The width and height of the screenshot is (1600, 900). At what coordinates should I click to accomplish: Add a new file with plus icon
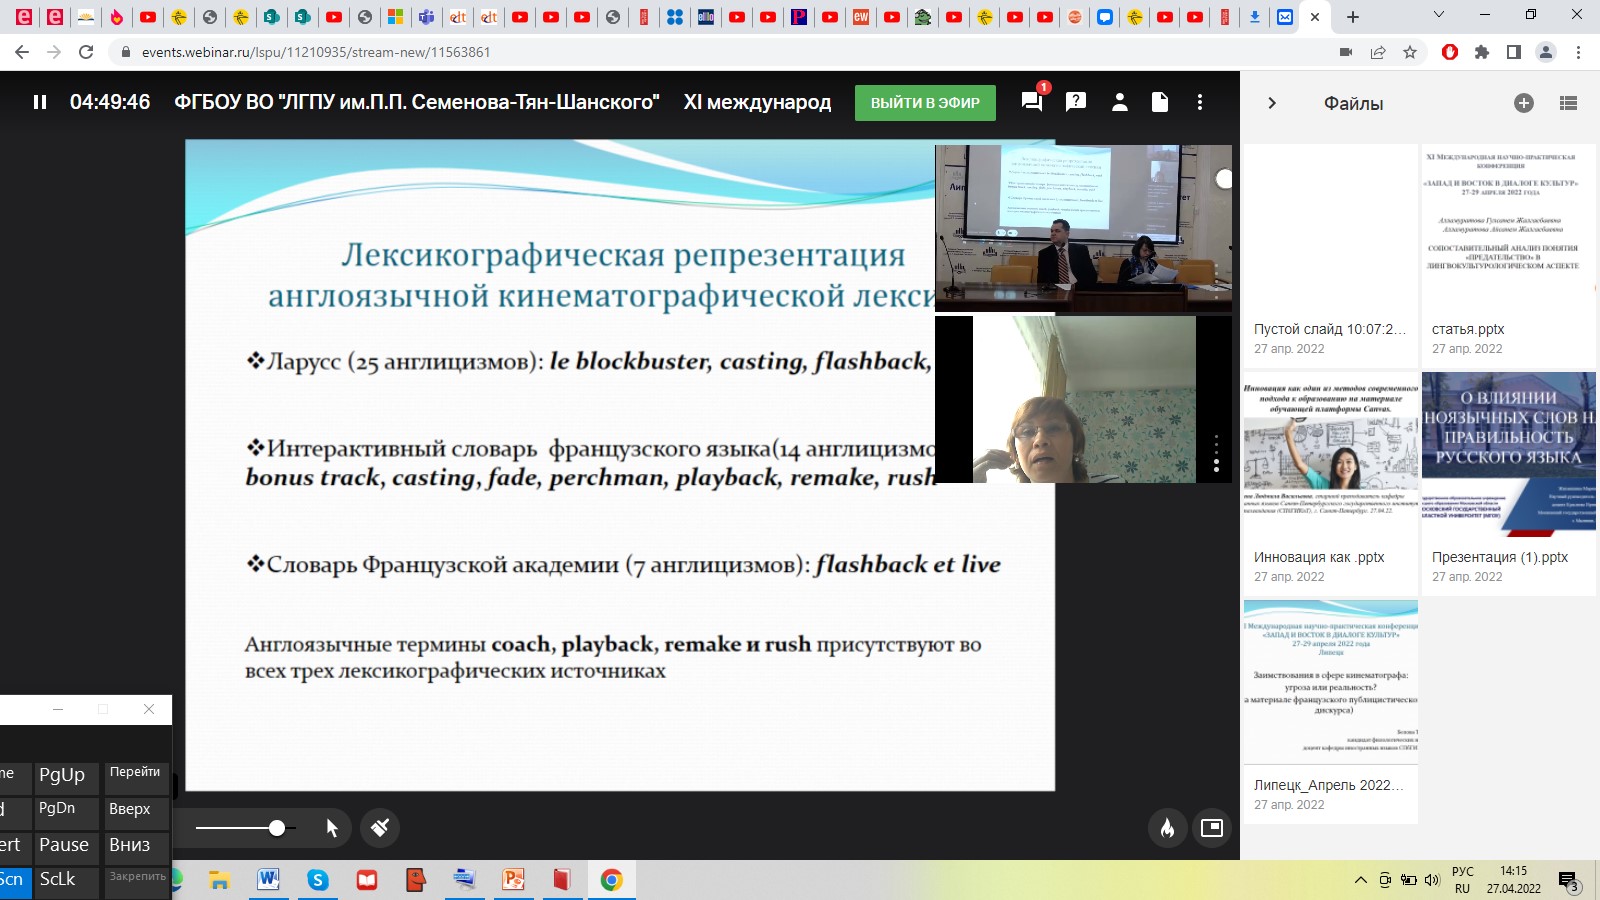click(1524, 103)
